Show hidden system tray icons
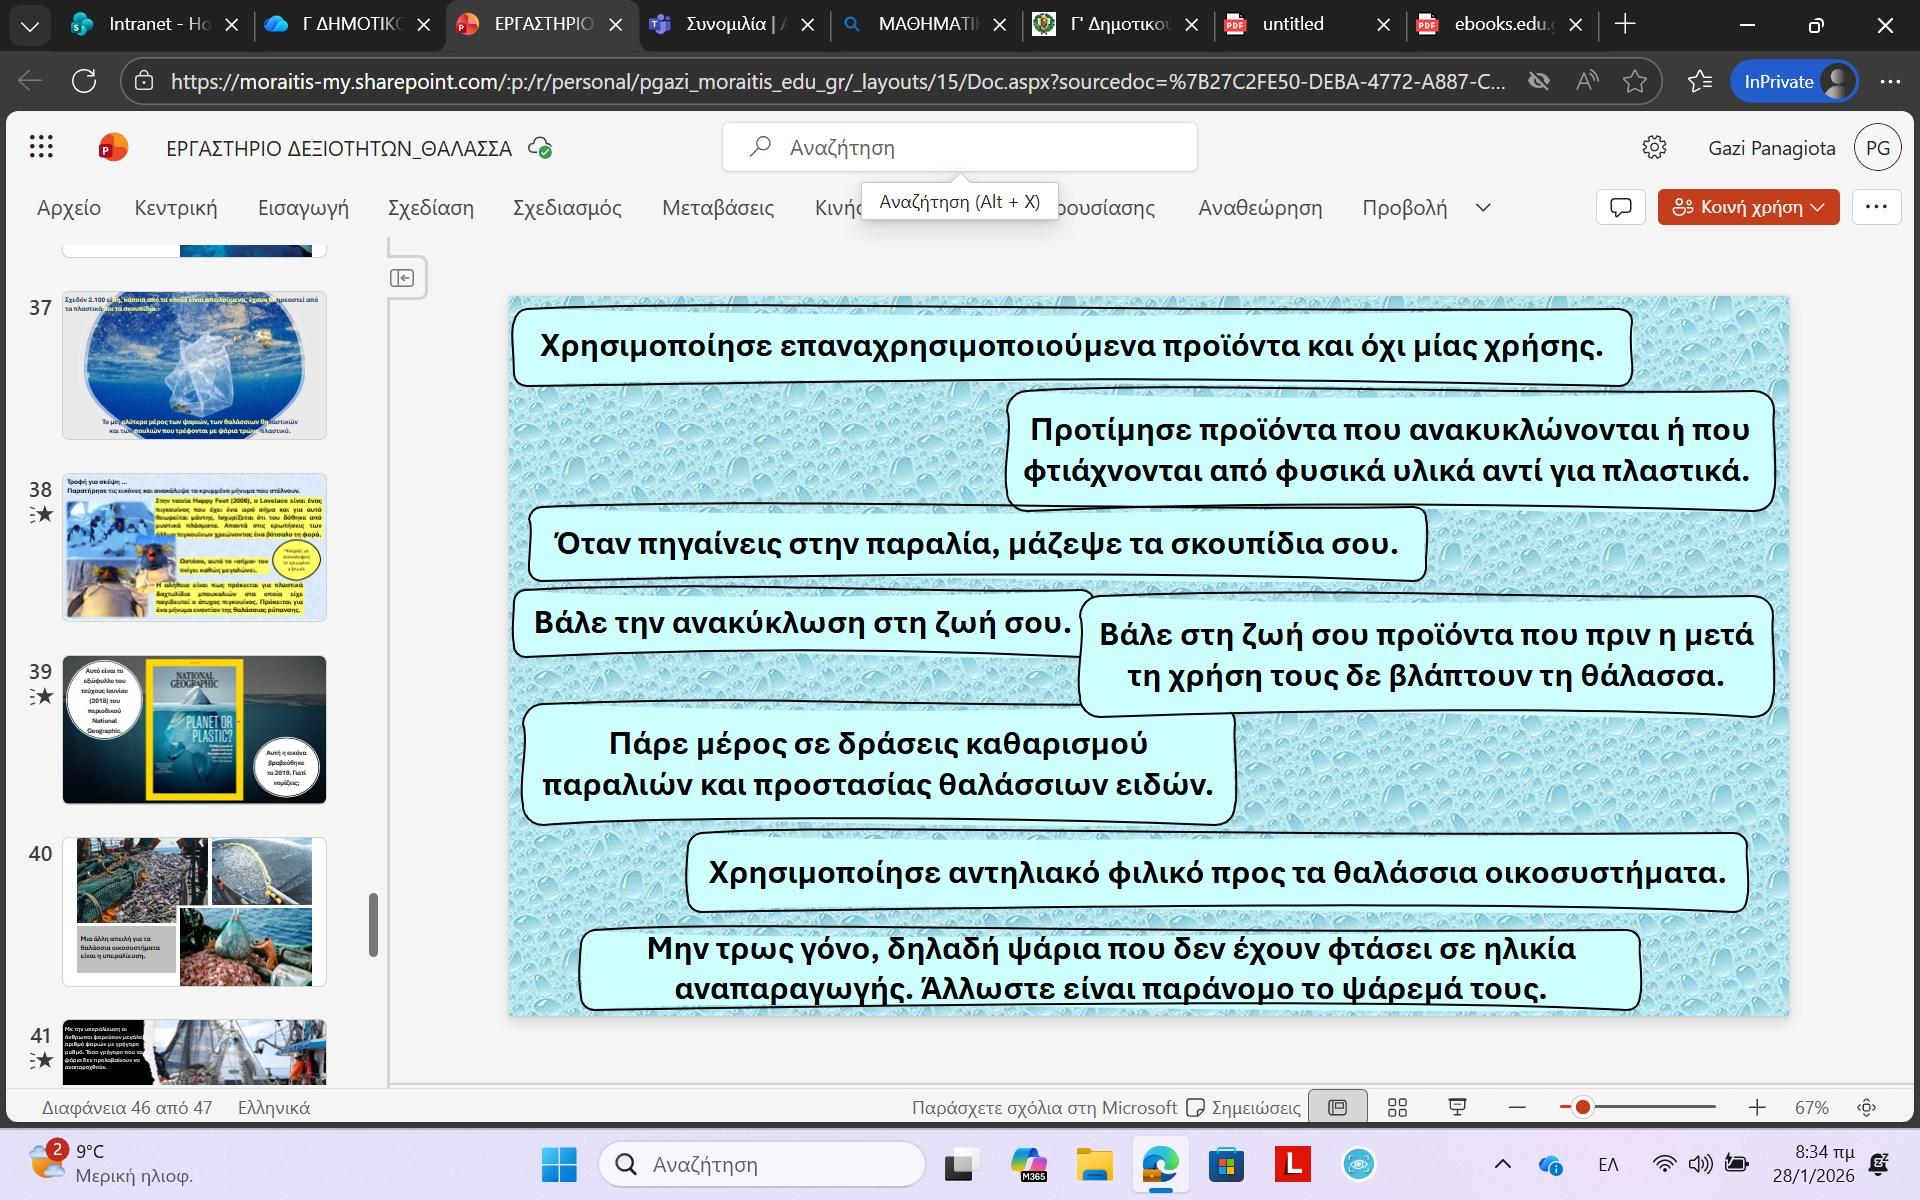This screenshot has width=1920, height=1200. pos(1502,1164)
